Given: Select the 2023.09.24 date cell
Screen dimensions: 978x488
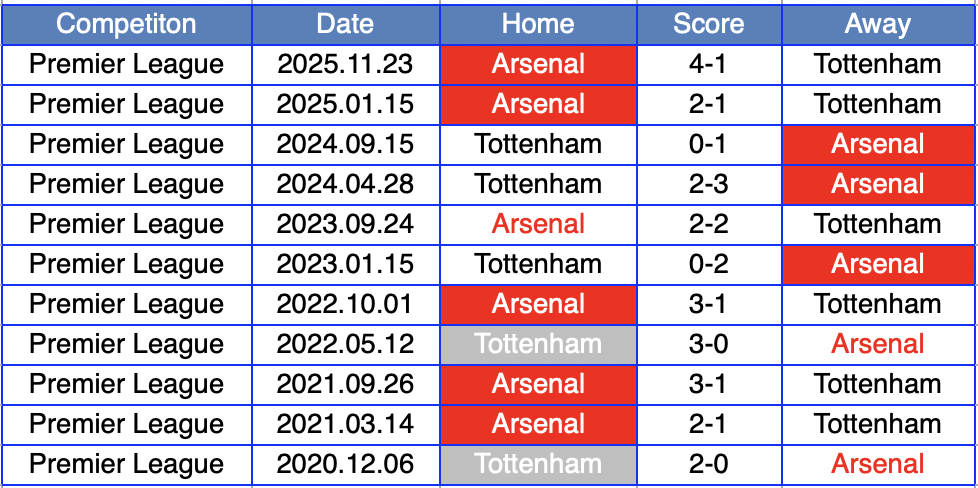Looking at the screenshot, I should 345,224.
